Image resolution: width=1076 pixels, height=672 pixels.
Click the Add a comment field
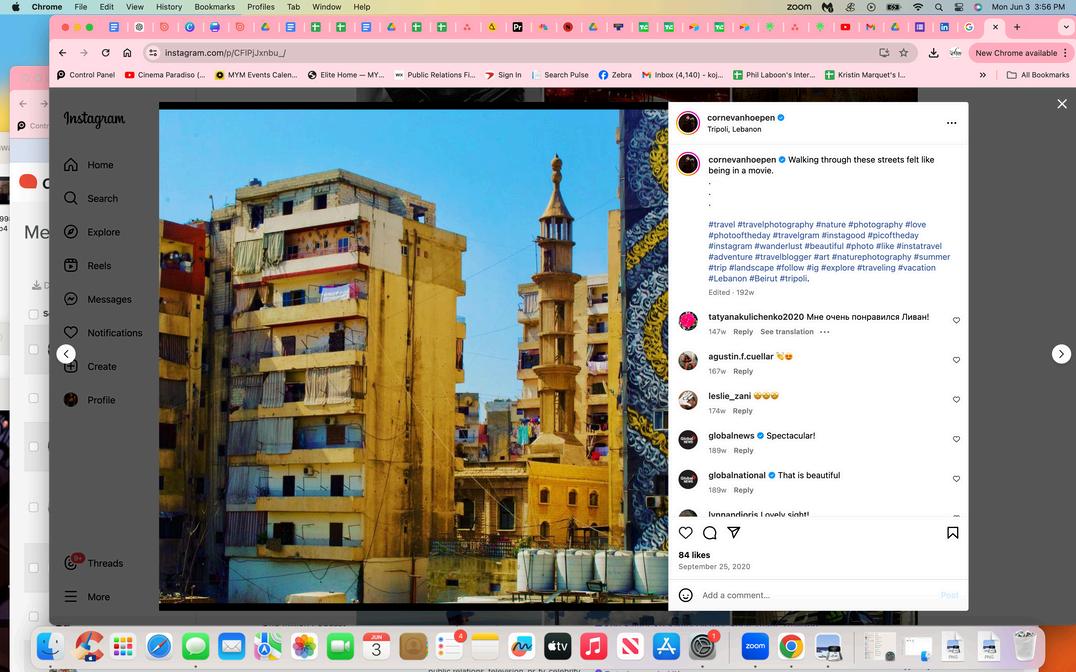[818, 595]
